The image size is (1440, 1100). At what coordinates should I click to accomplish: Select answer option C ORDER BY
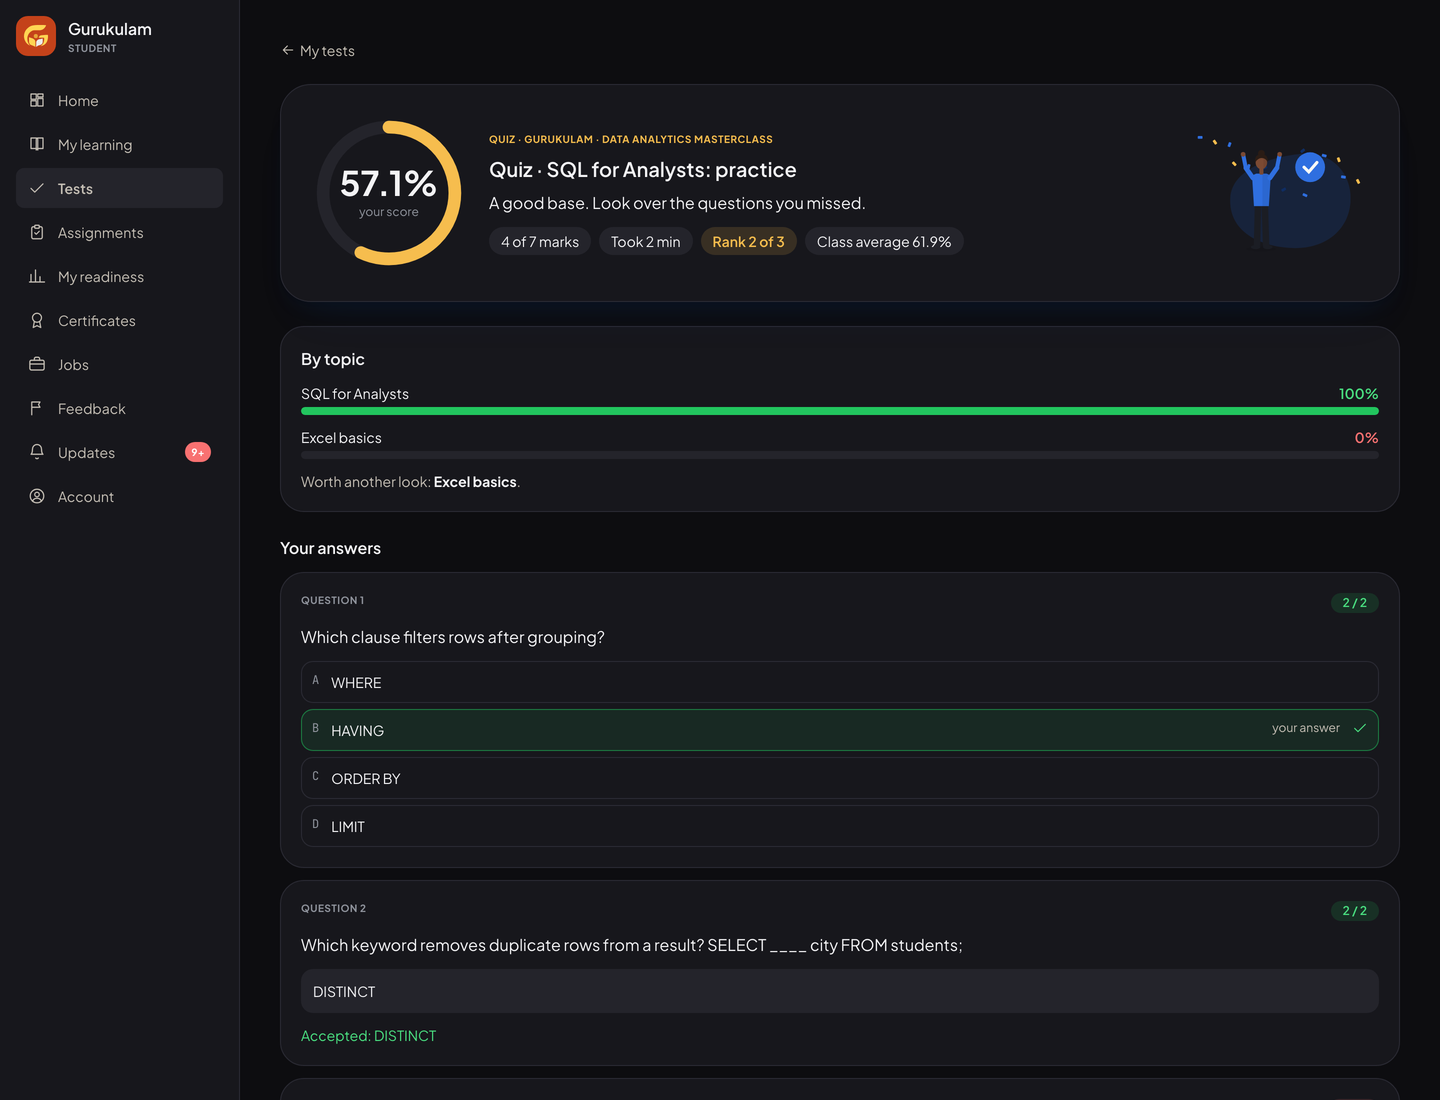tap(840, 778)
